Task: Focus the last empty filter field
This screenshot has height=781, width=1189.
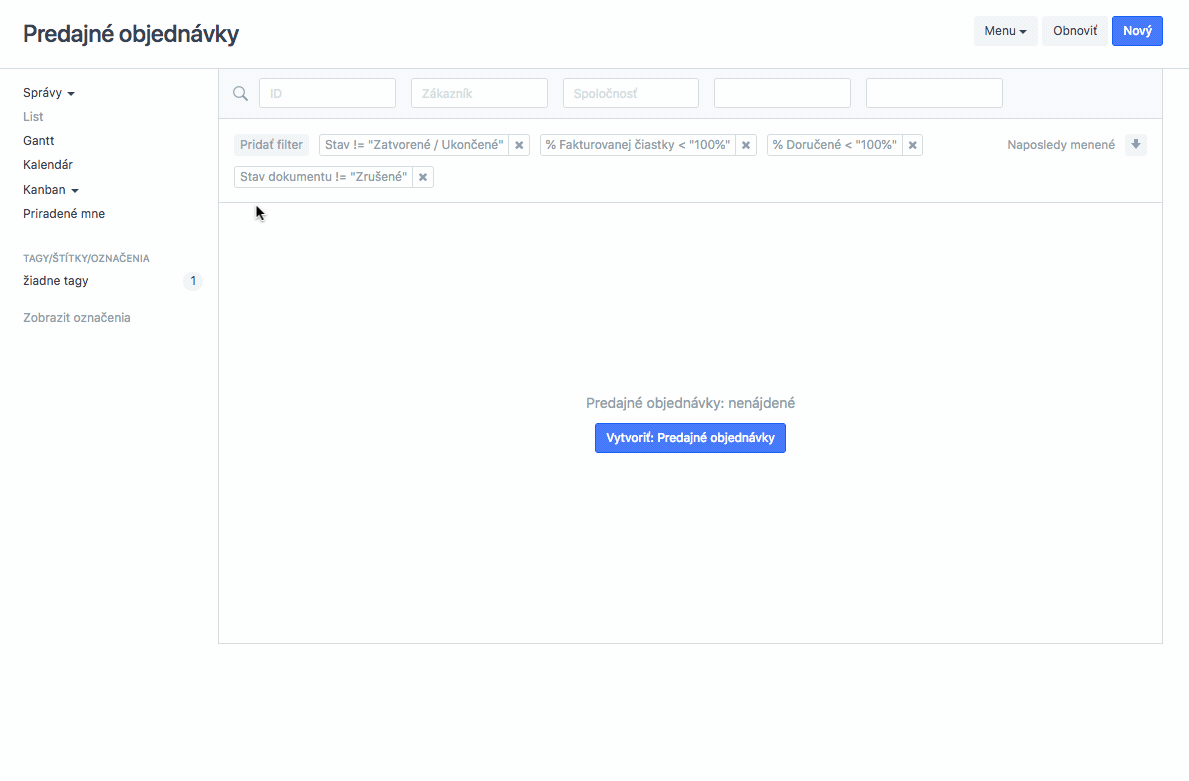Action: click(934, 93)
